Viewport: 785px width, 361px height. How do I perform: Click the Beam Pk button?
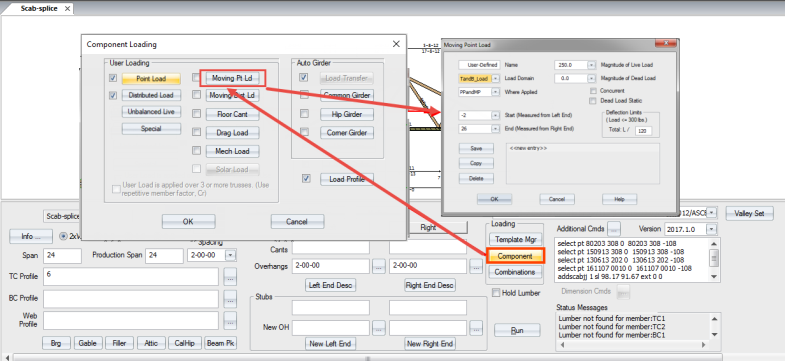pyautogui.click(x=220, y=343)
